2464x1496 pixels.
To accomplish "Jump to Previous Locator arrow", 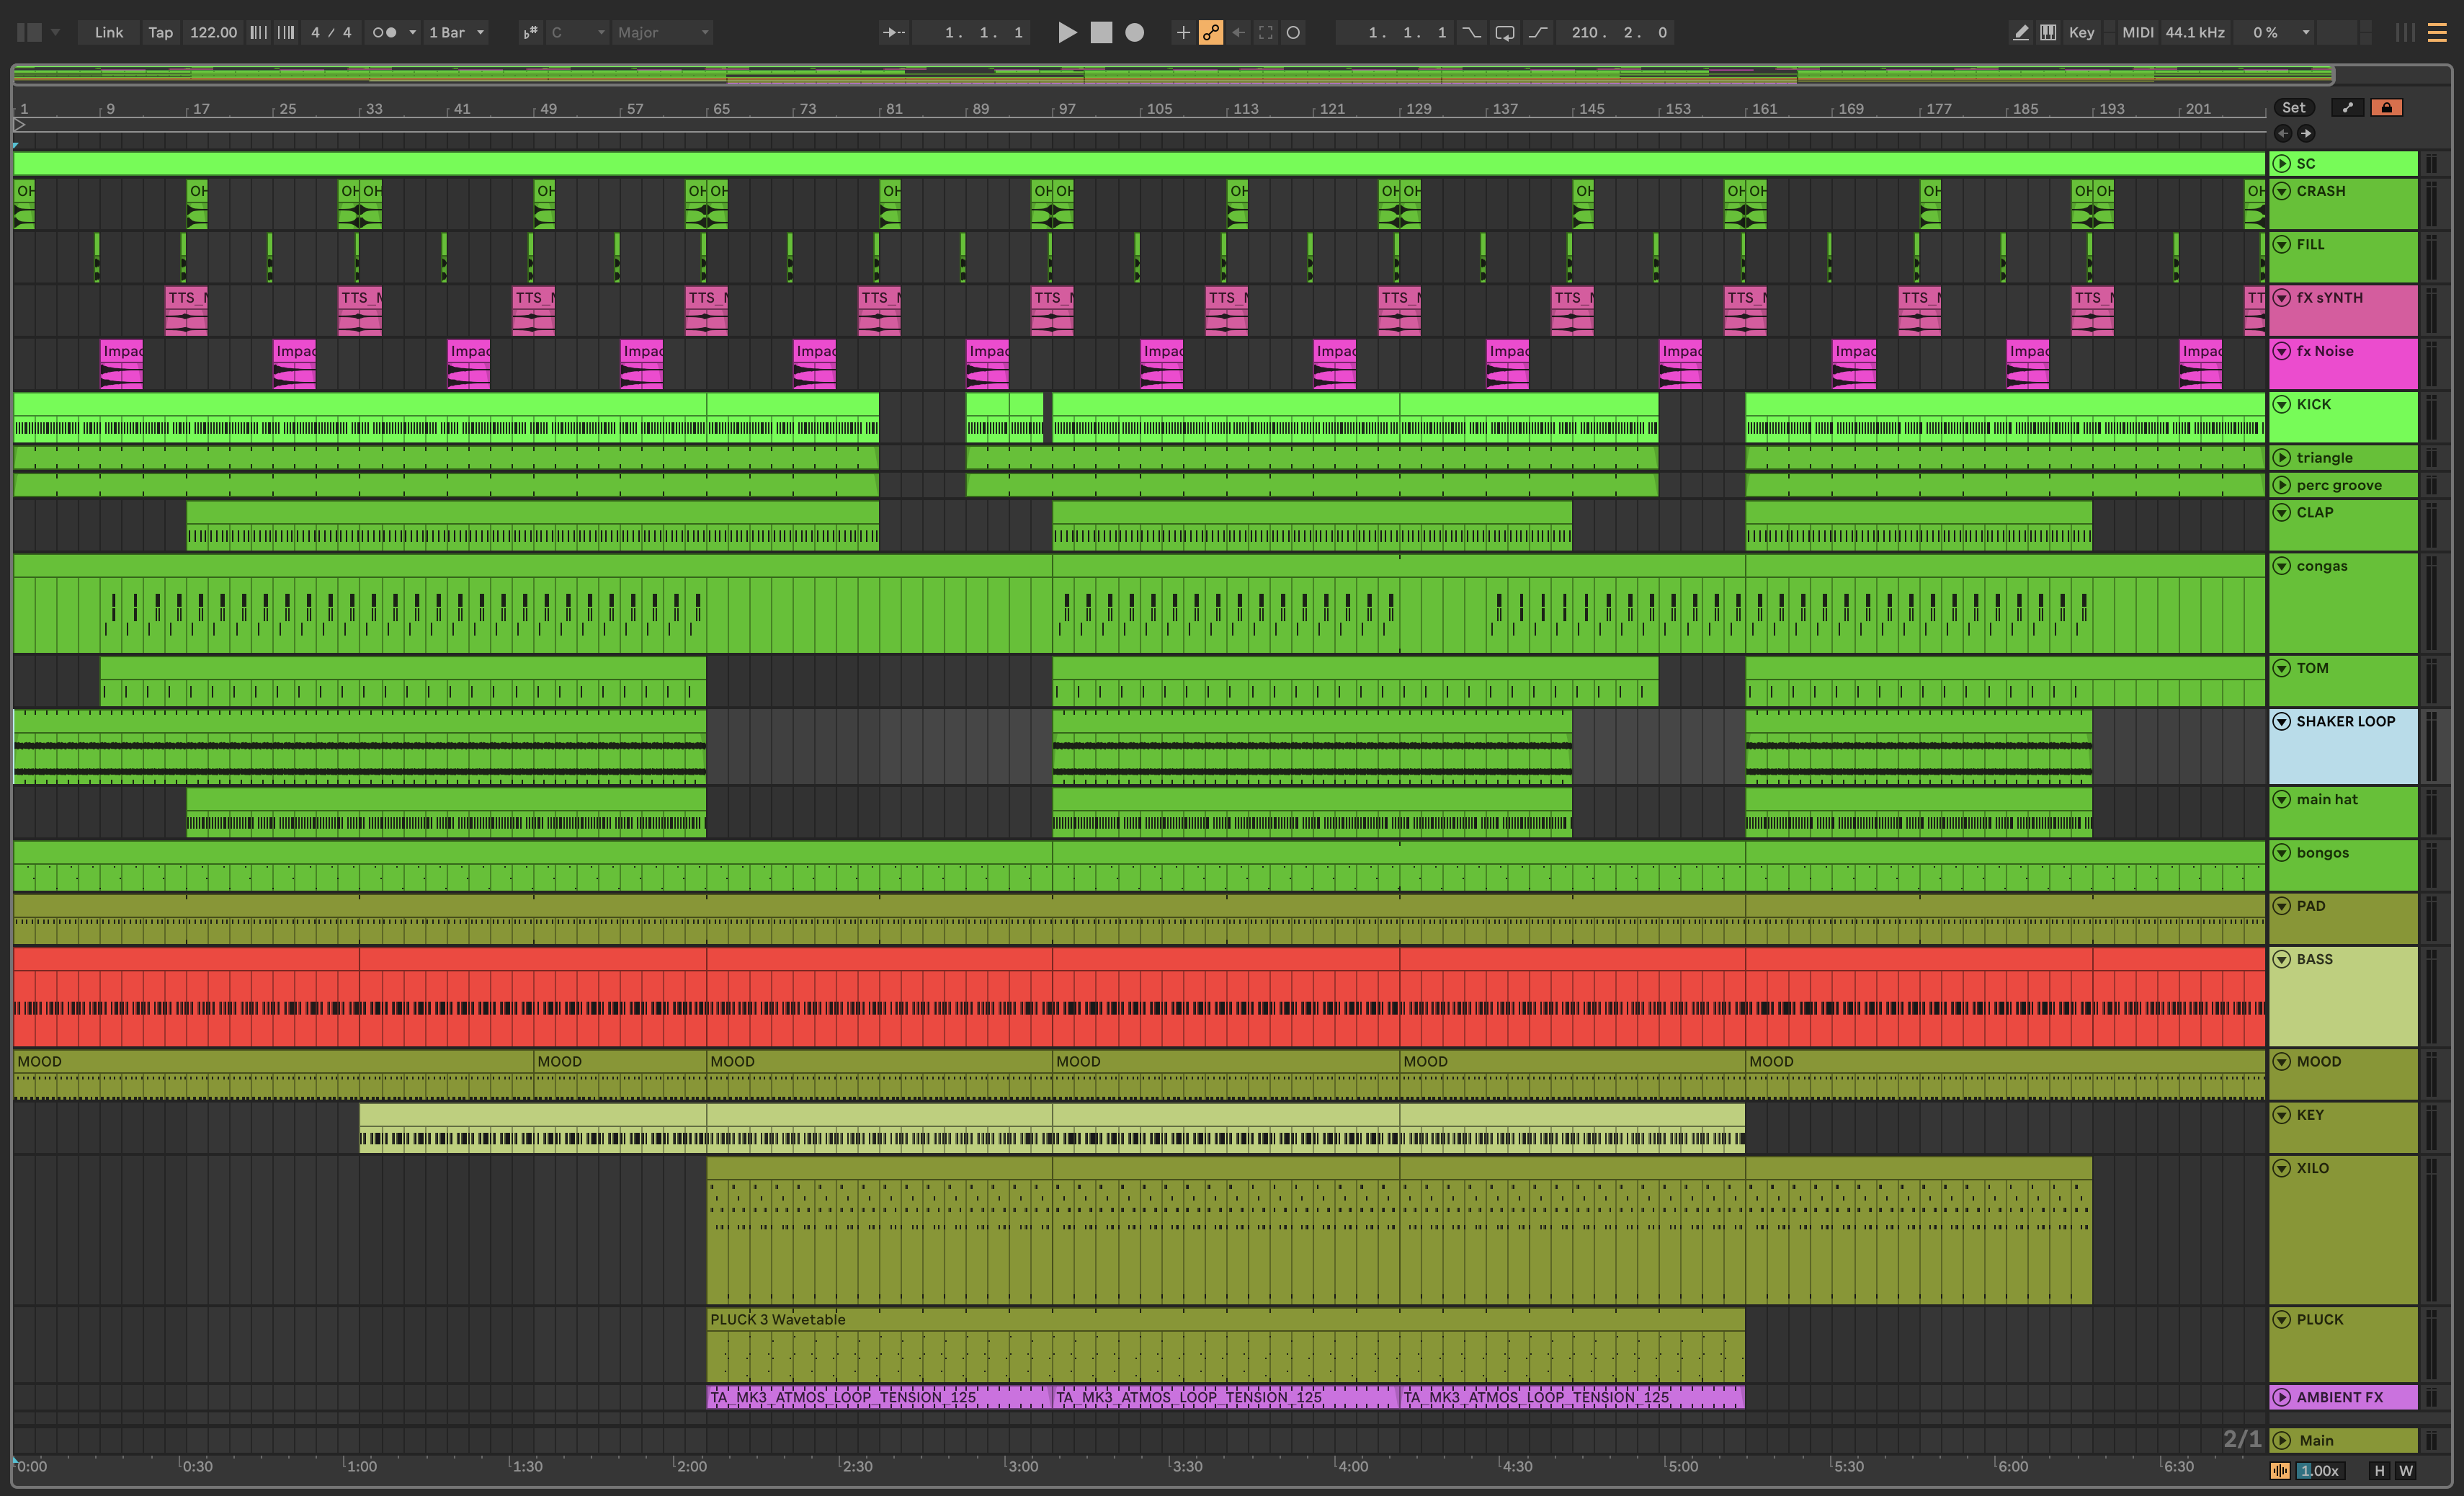I will tap(2282, 133).
